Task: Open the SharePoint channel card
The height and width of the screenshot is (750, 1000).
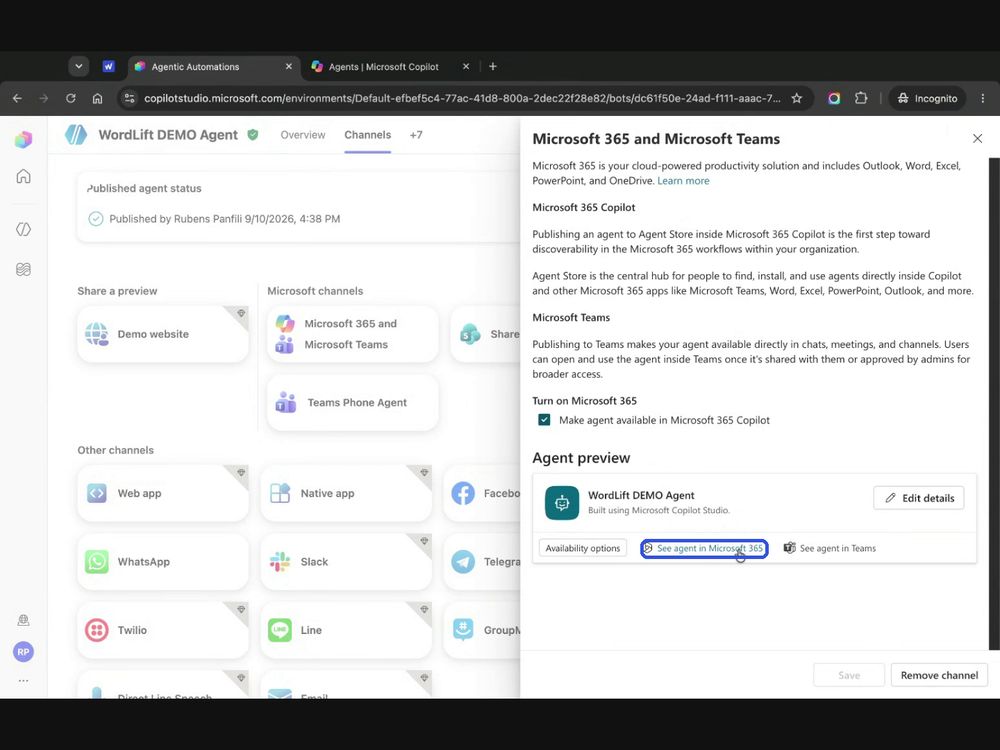Action: point(485,334)
